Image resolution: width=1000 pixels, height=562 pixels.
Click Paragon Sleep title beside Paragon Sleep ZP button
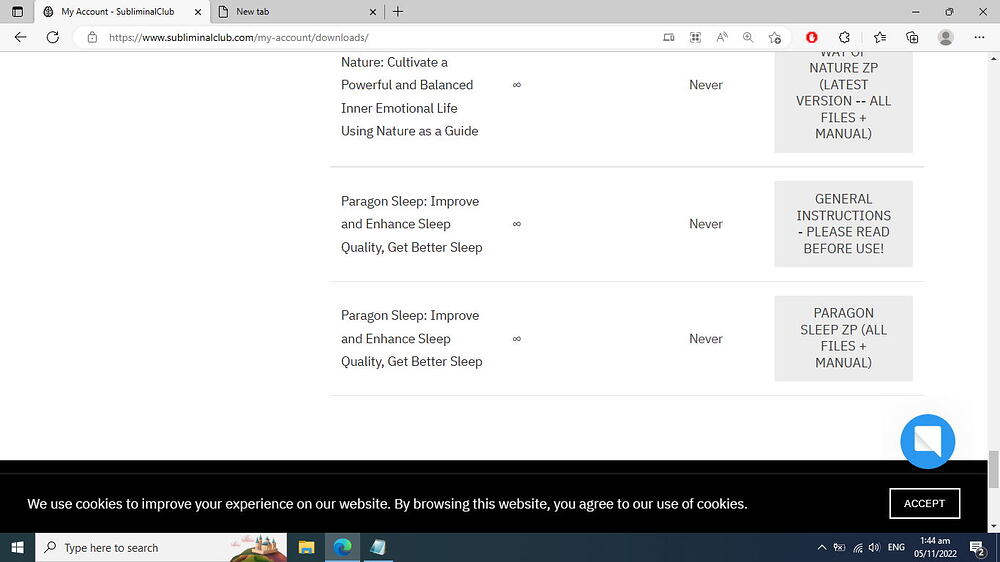pos(411,338)
